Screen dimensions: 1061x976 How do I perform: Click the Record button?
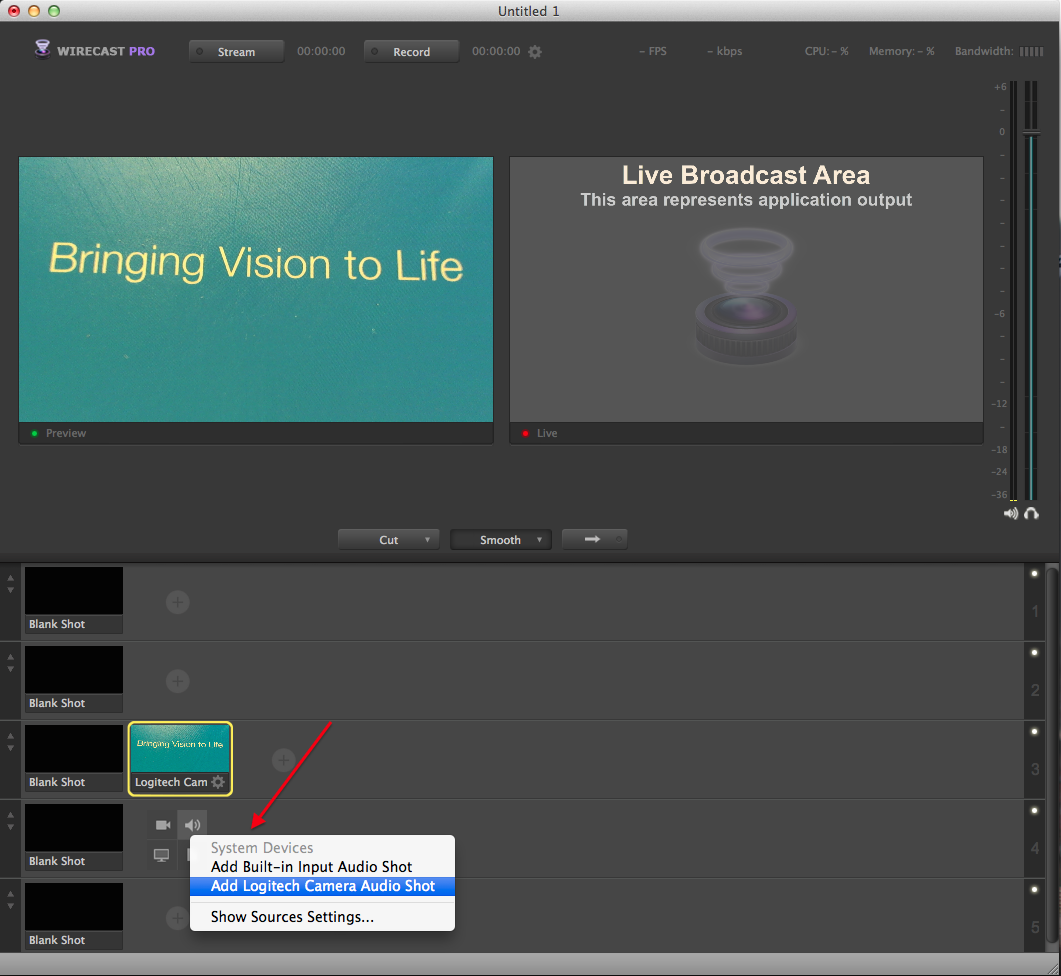(x=411, y=51)
